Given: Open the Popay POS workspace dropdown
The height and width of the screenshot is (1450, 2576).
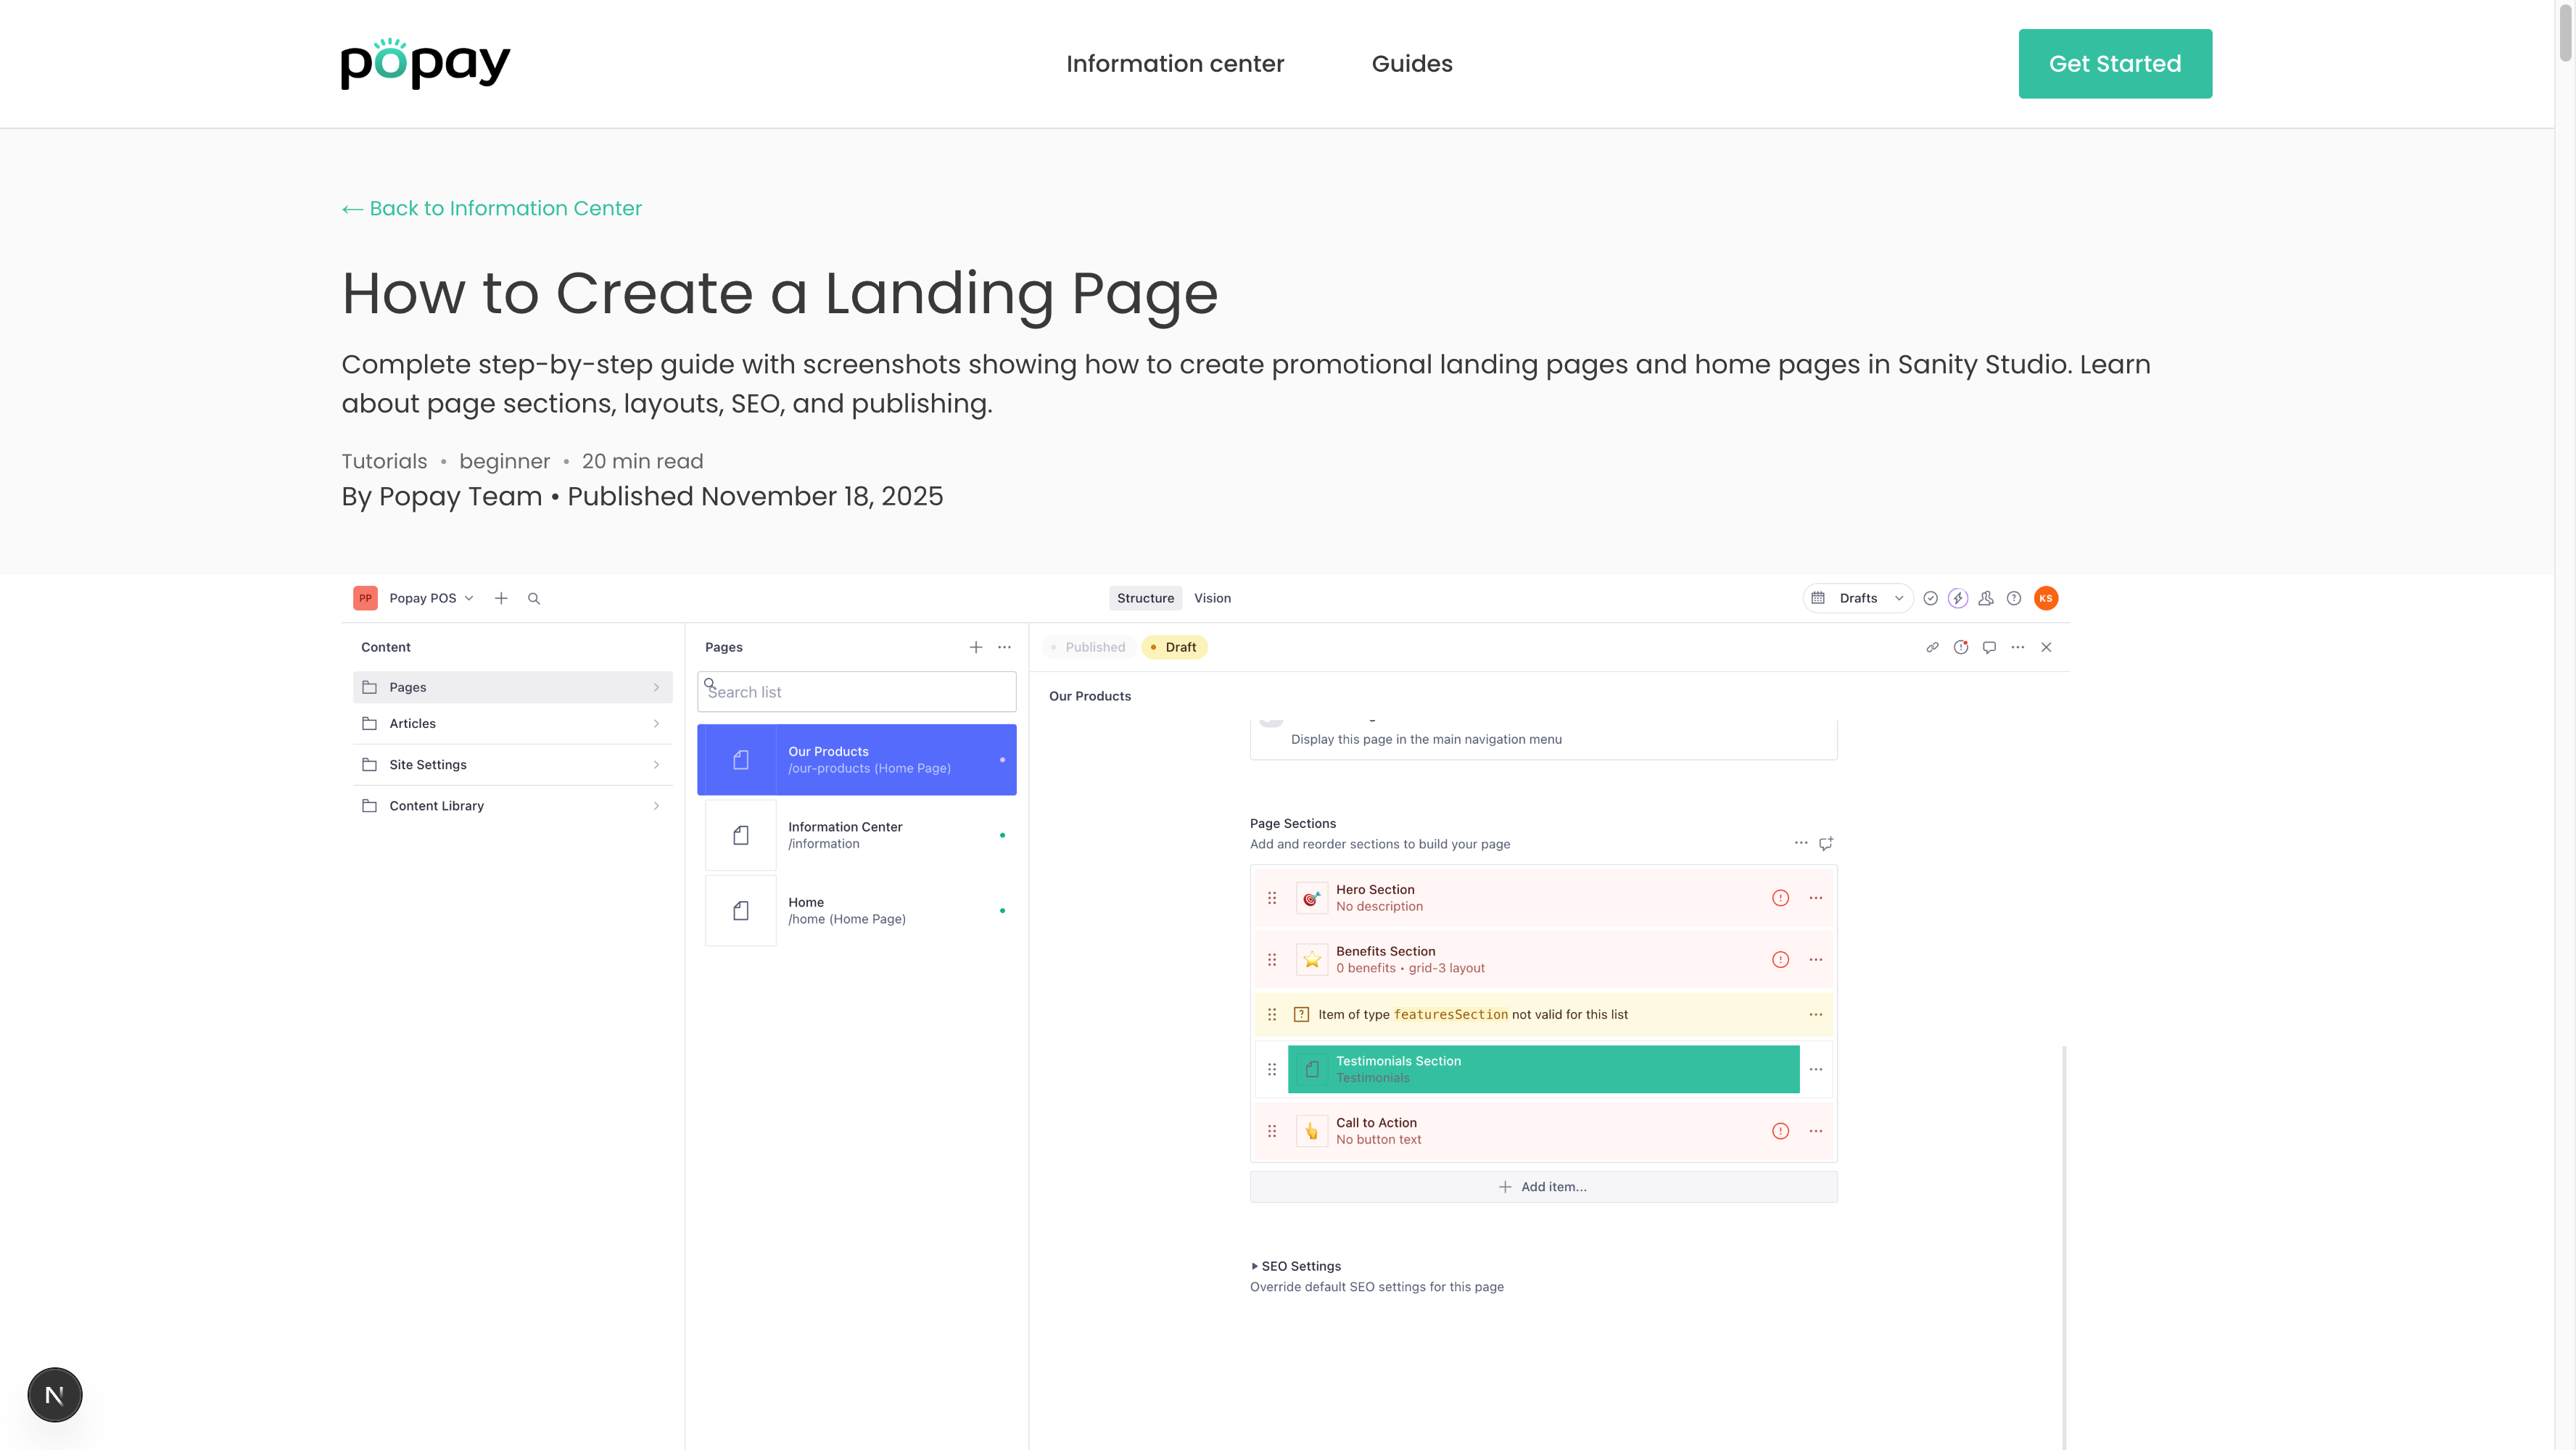Looking at the screenshot, I should click(x=431, y=598).
